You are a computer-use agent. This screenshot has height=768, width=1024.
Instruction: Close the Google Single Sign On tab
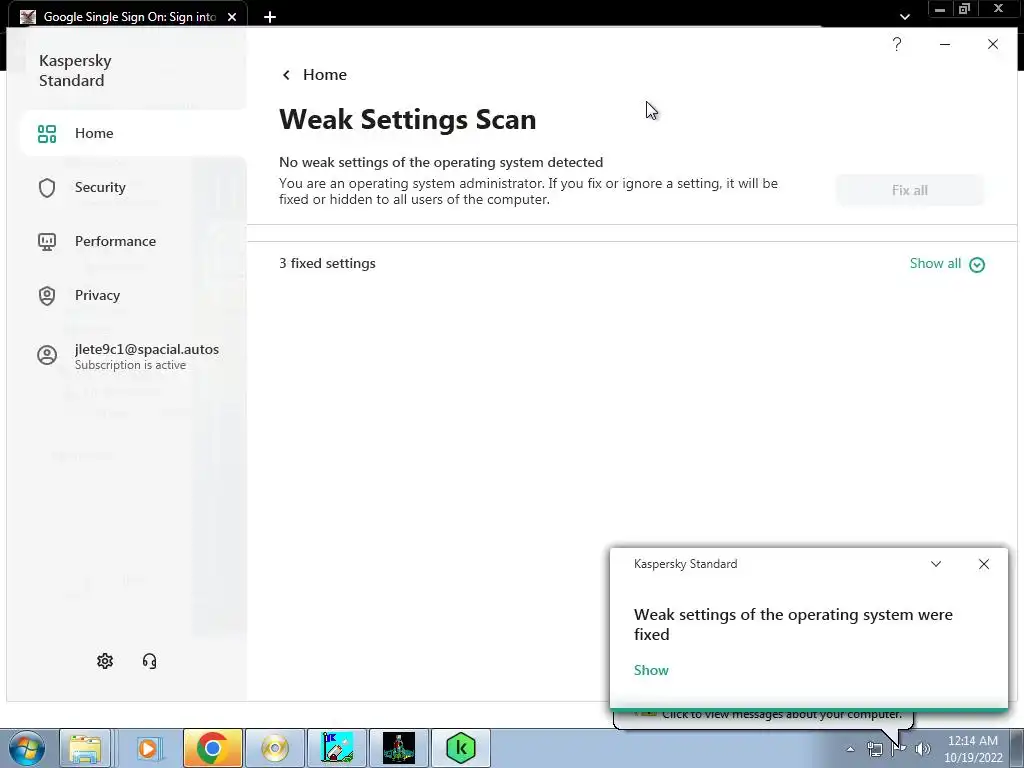(x=232, y=17)
